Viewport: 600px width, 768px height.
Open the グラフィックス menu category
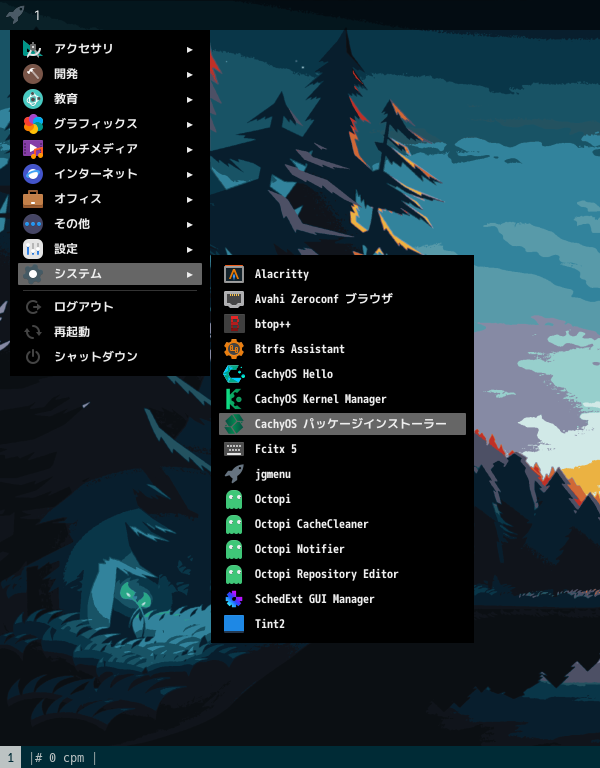(110, 124)
